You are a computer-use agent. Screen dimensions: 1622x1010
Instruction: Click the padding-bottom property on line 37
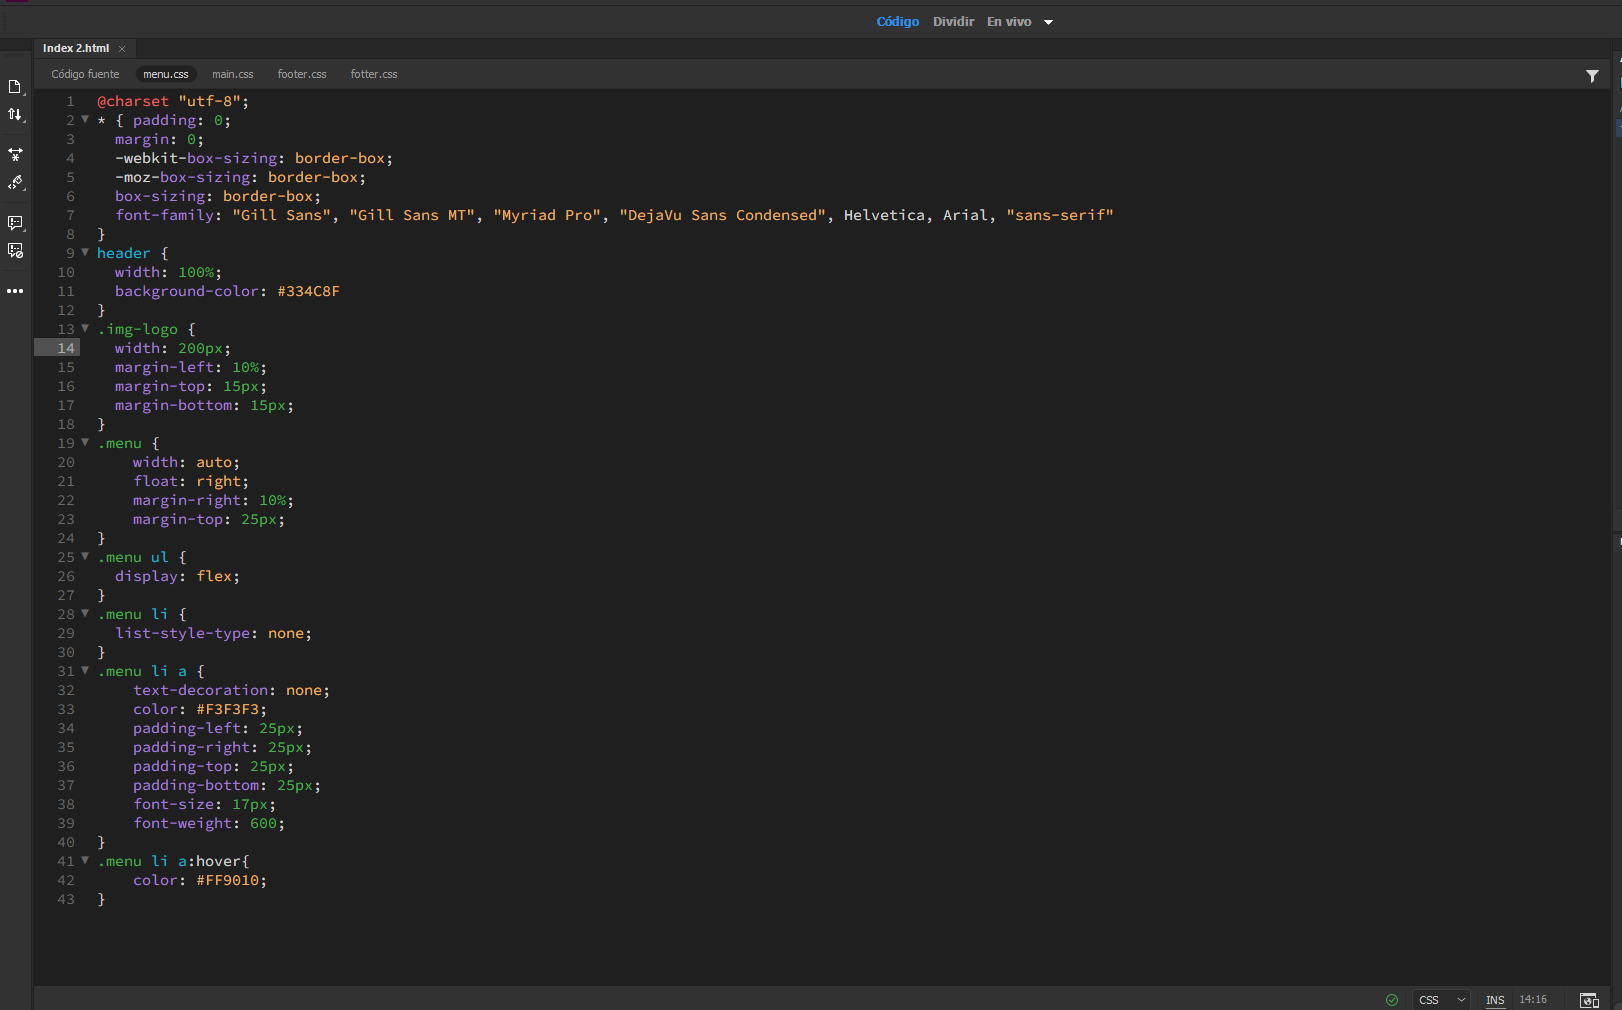point(197,785)
